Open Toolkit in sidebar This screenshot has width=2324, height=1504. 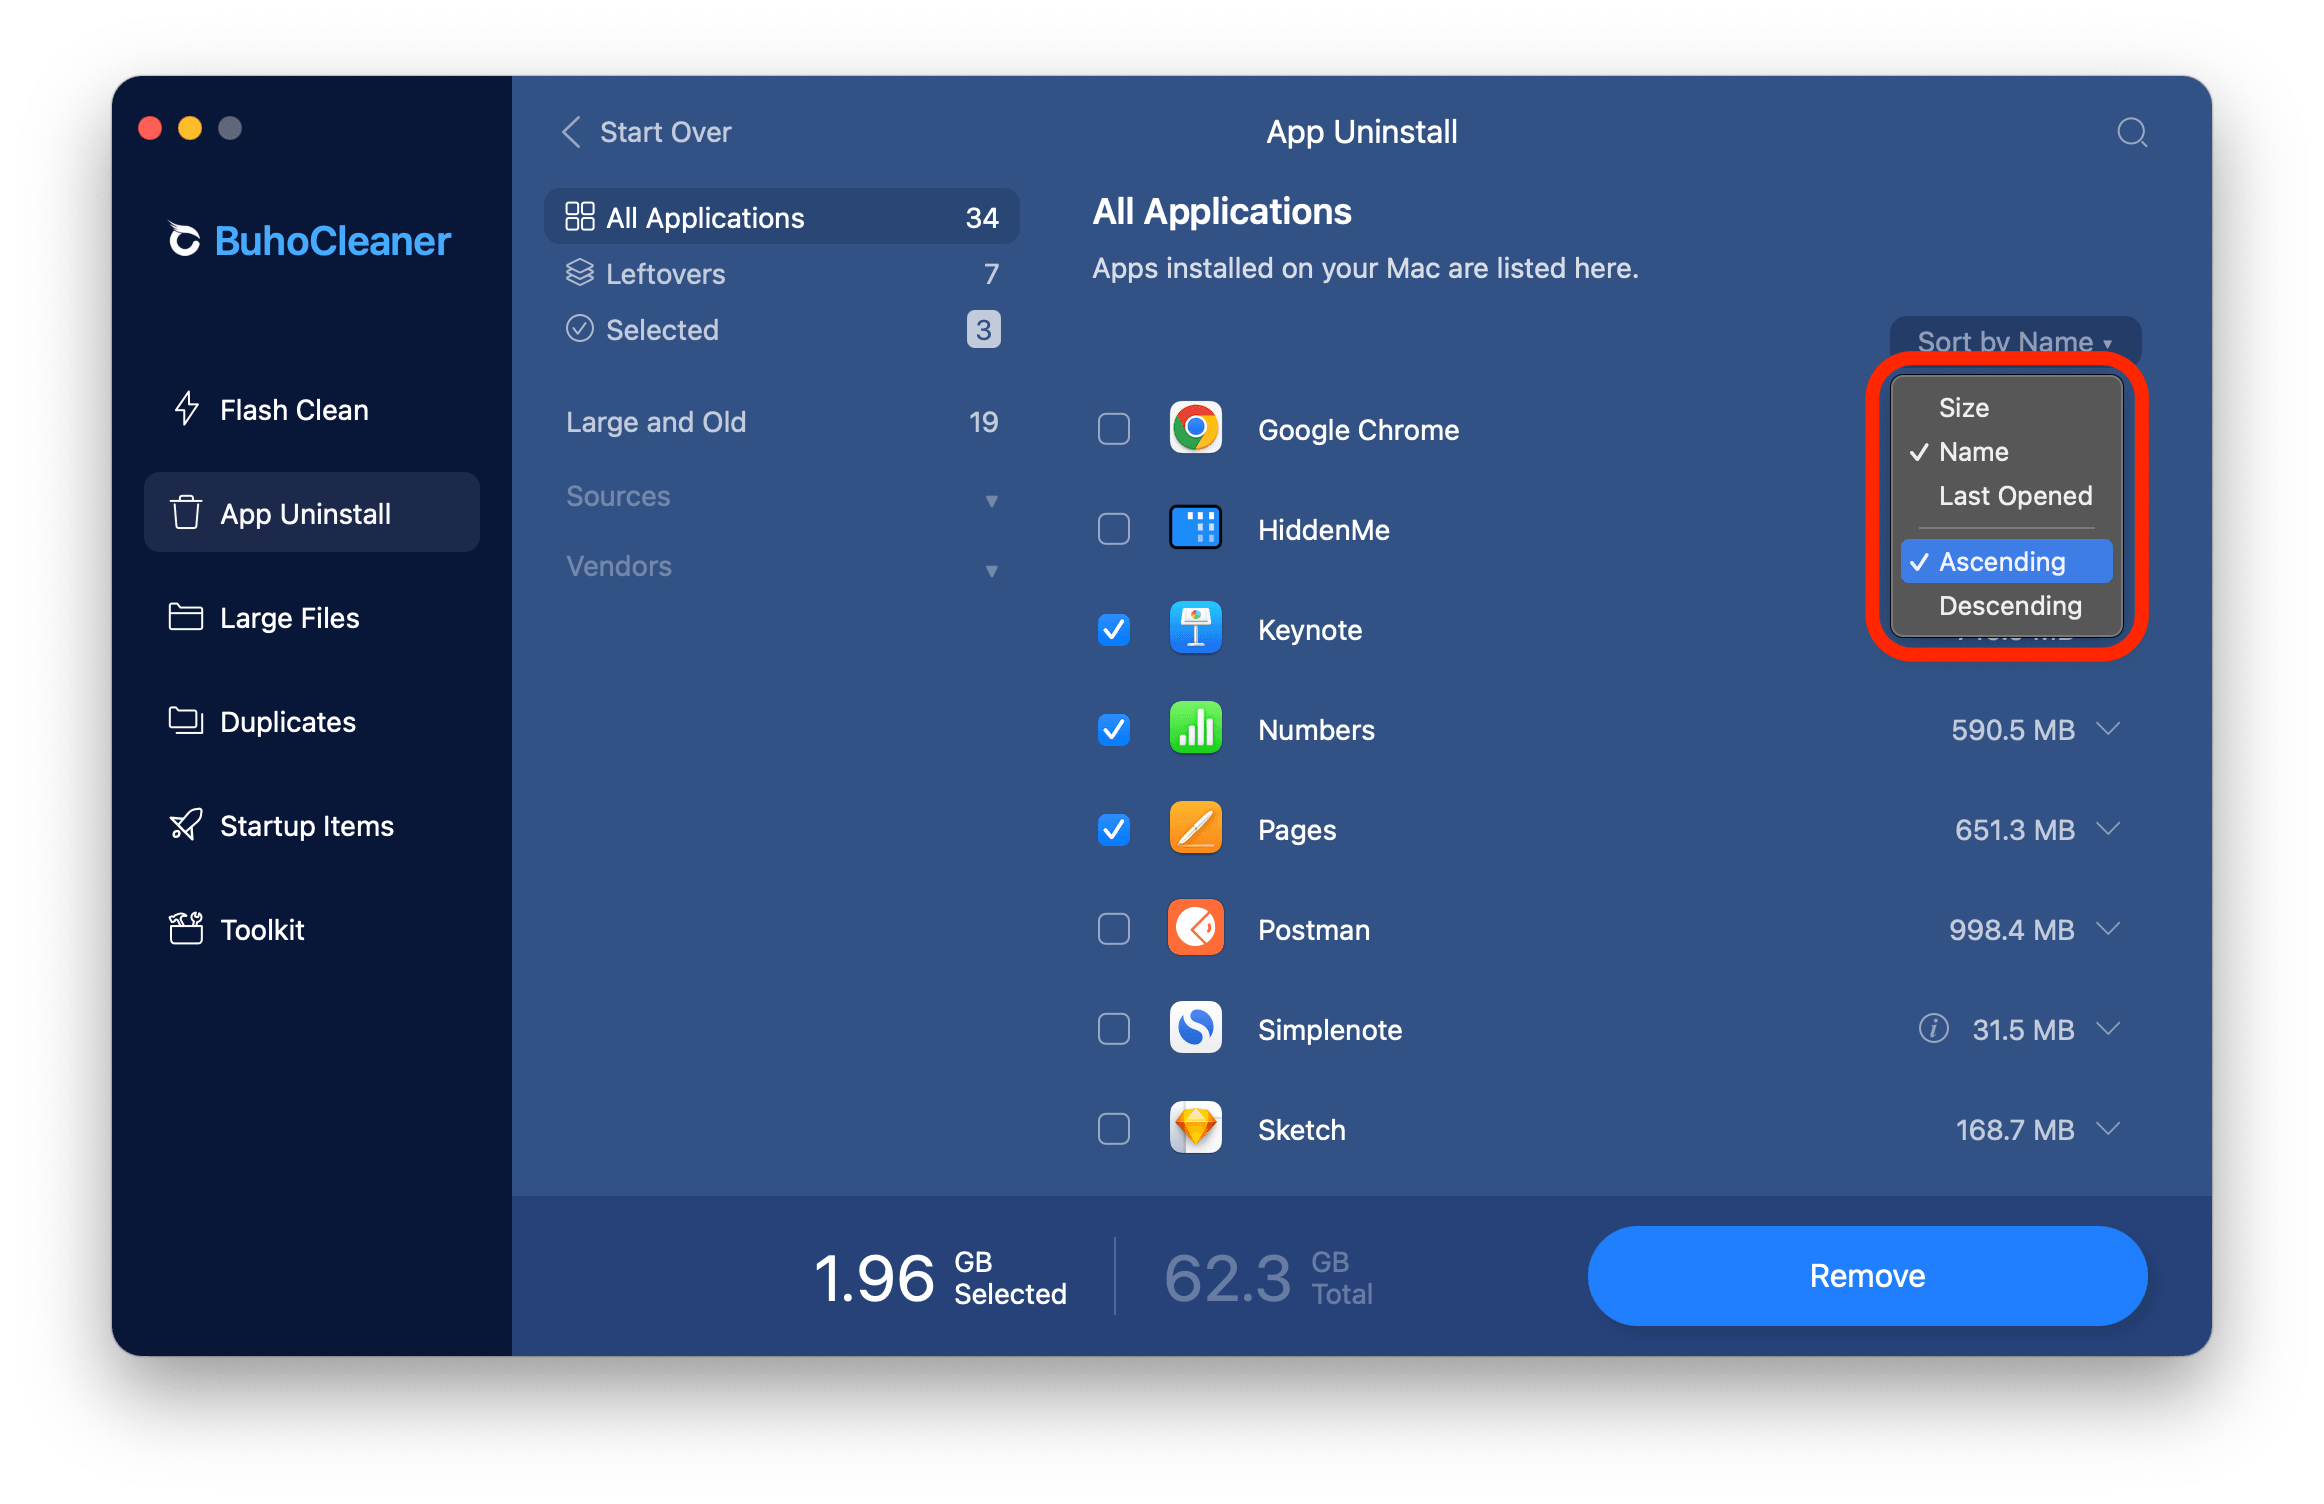click(312, 929)
